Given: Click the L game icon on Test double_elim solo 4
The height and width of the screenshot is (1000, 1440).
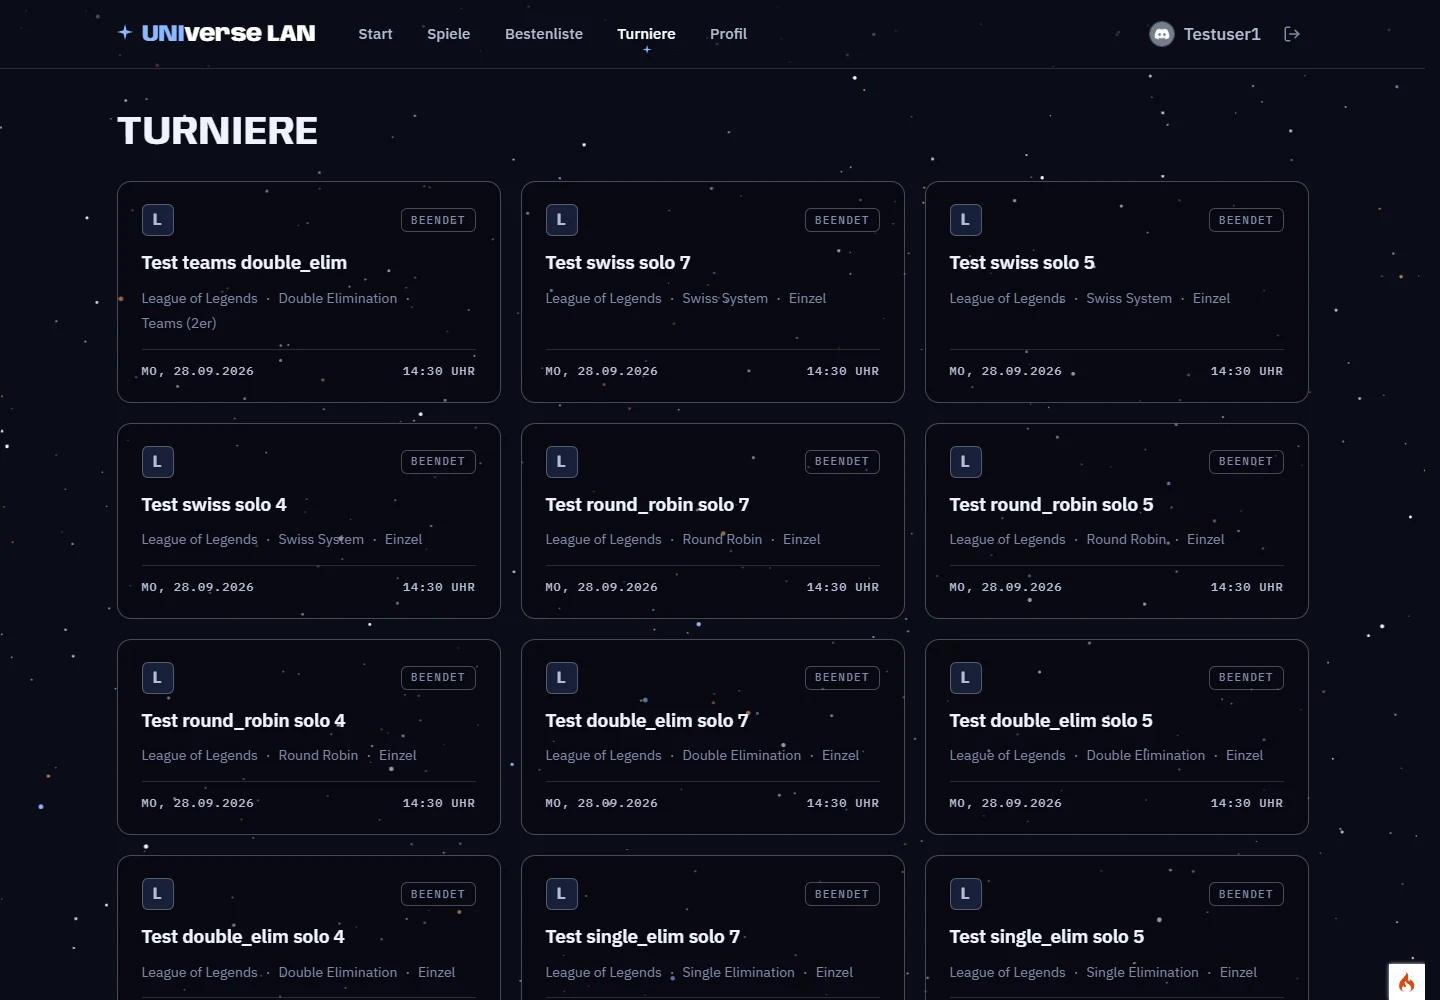Looking at the screenshot, I should tap(158, 894).
